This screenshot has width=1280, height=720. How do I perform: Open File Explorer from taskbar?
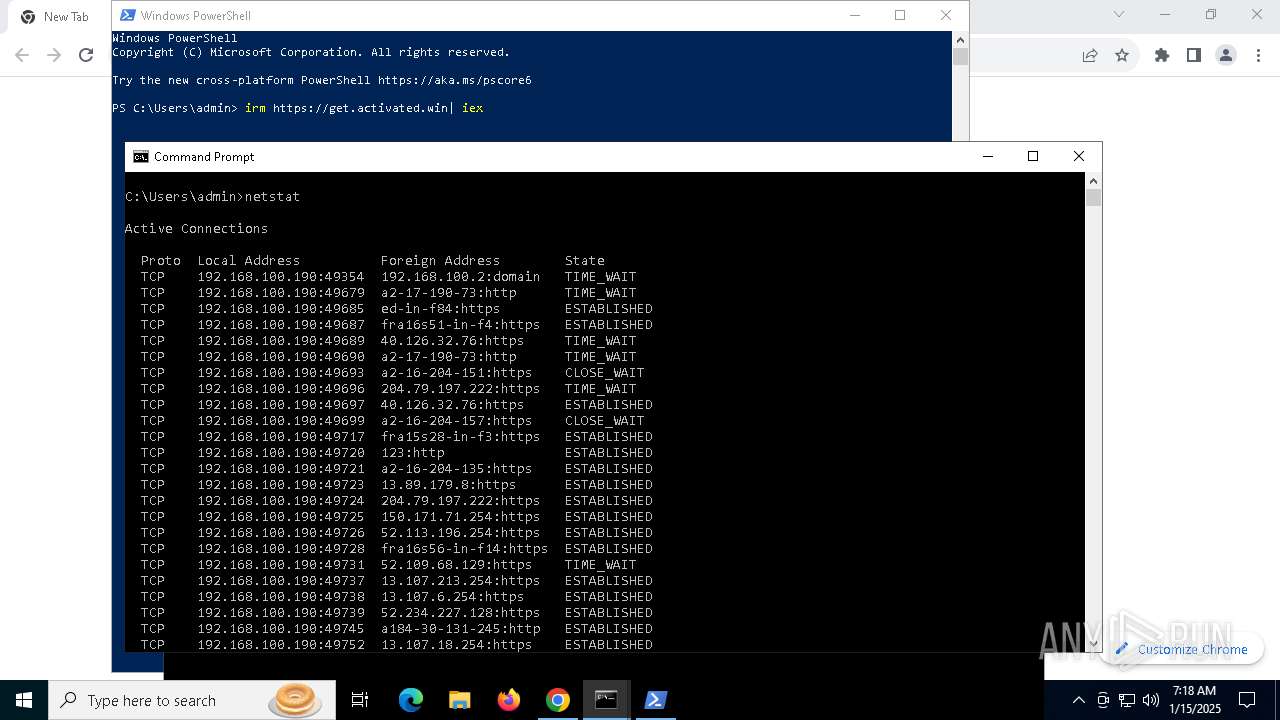point(459,700)
